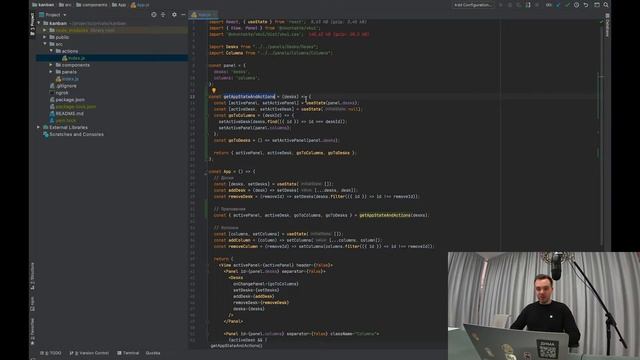The height and width of the screenshot is (360, 640).
Task: Click the presenter's webcam video overlay
Action: [544, 306]
